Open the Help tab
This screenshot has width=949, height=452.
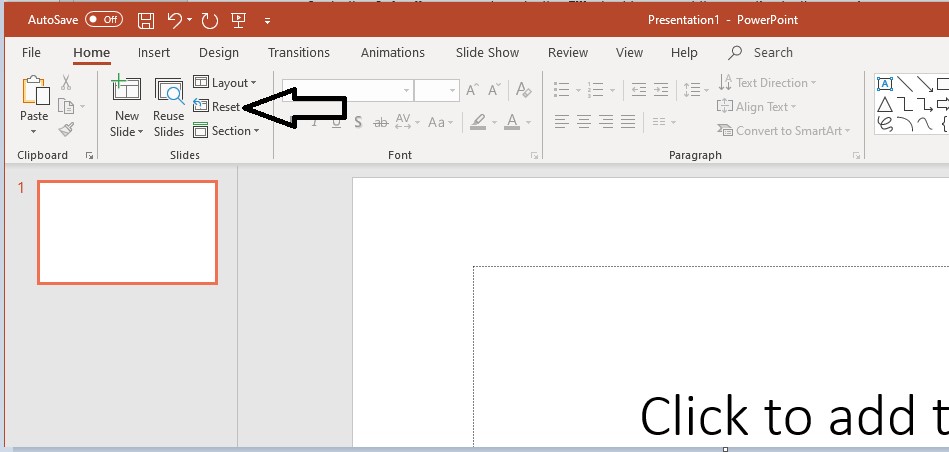click(684, 53)
